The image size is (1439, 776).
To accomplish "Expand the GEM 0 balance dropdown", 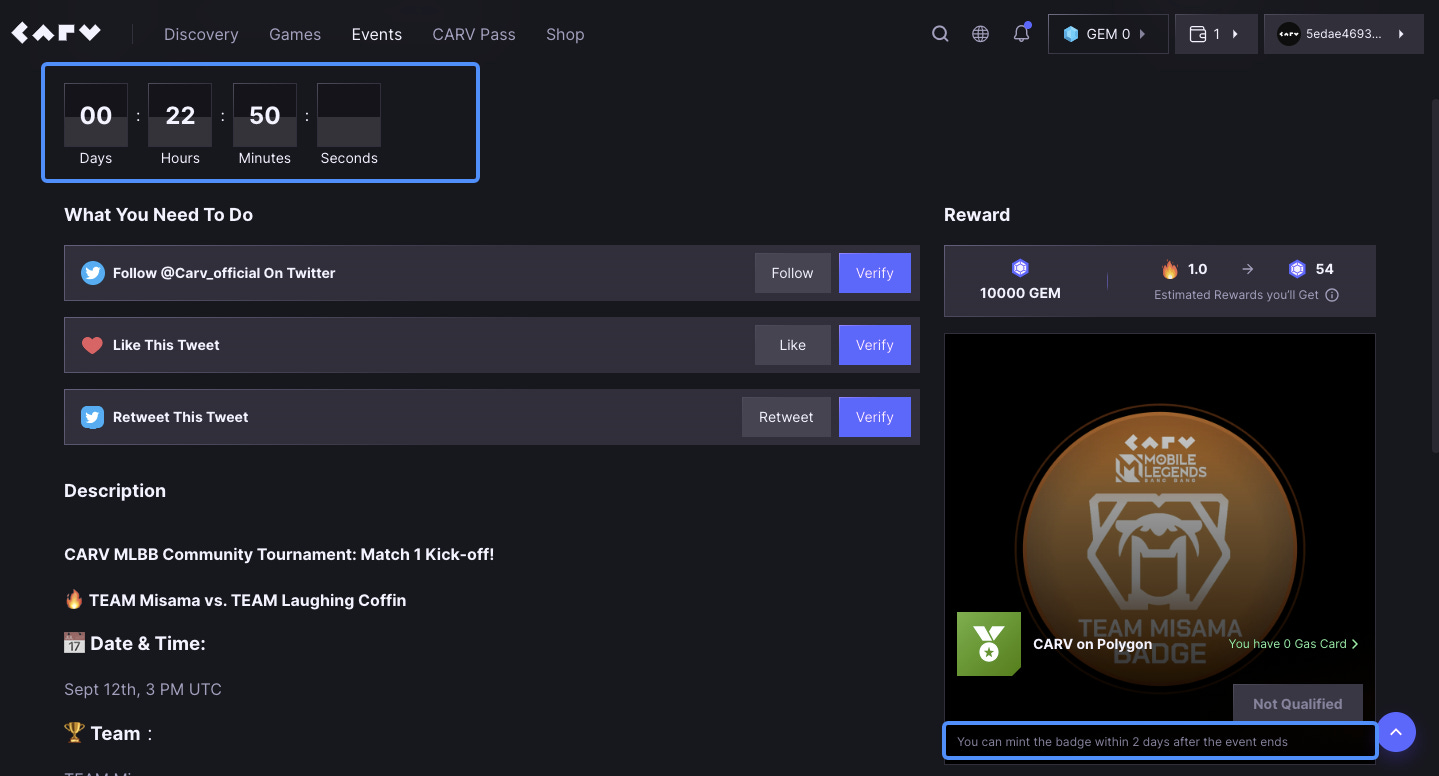I will (1108, 34).
